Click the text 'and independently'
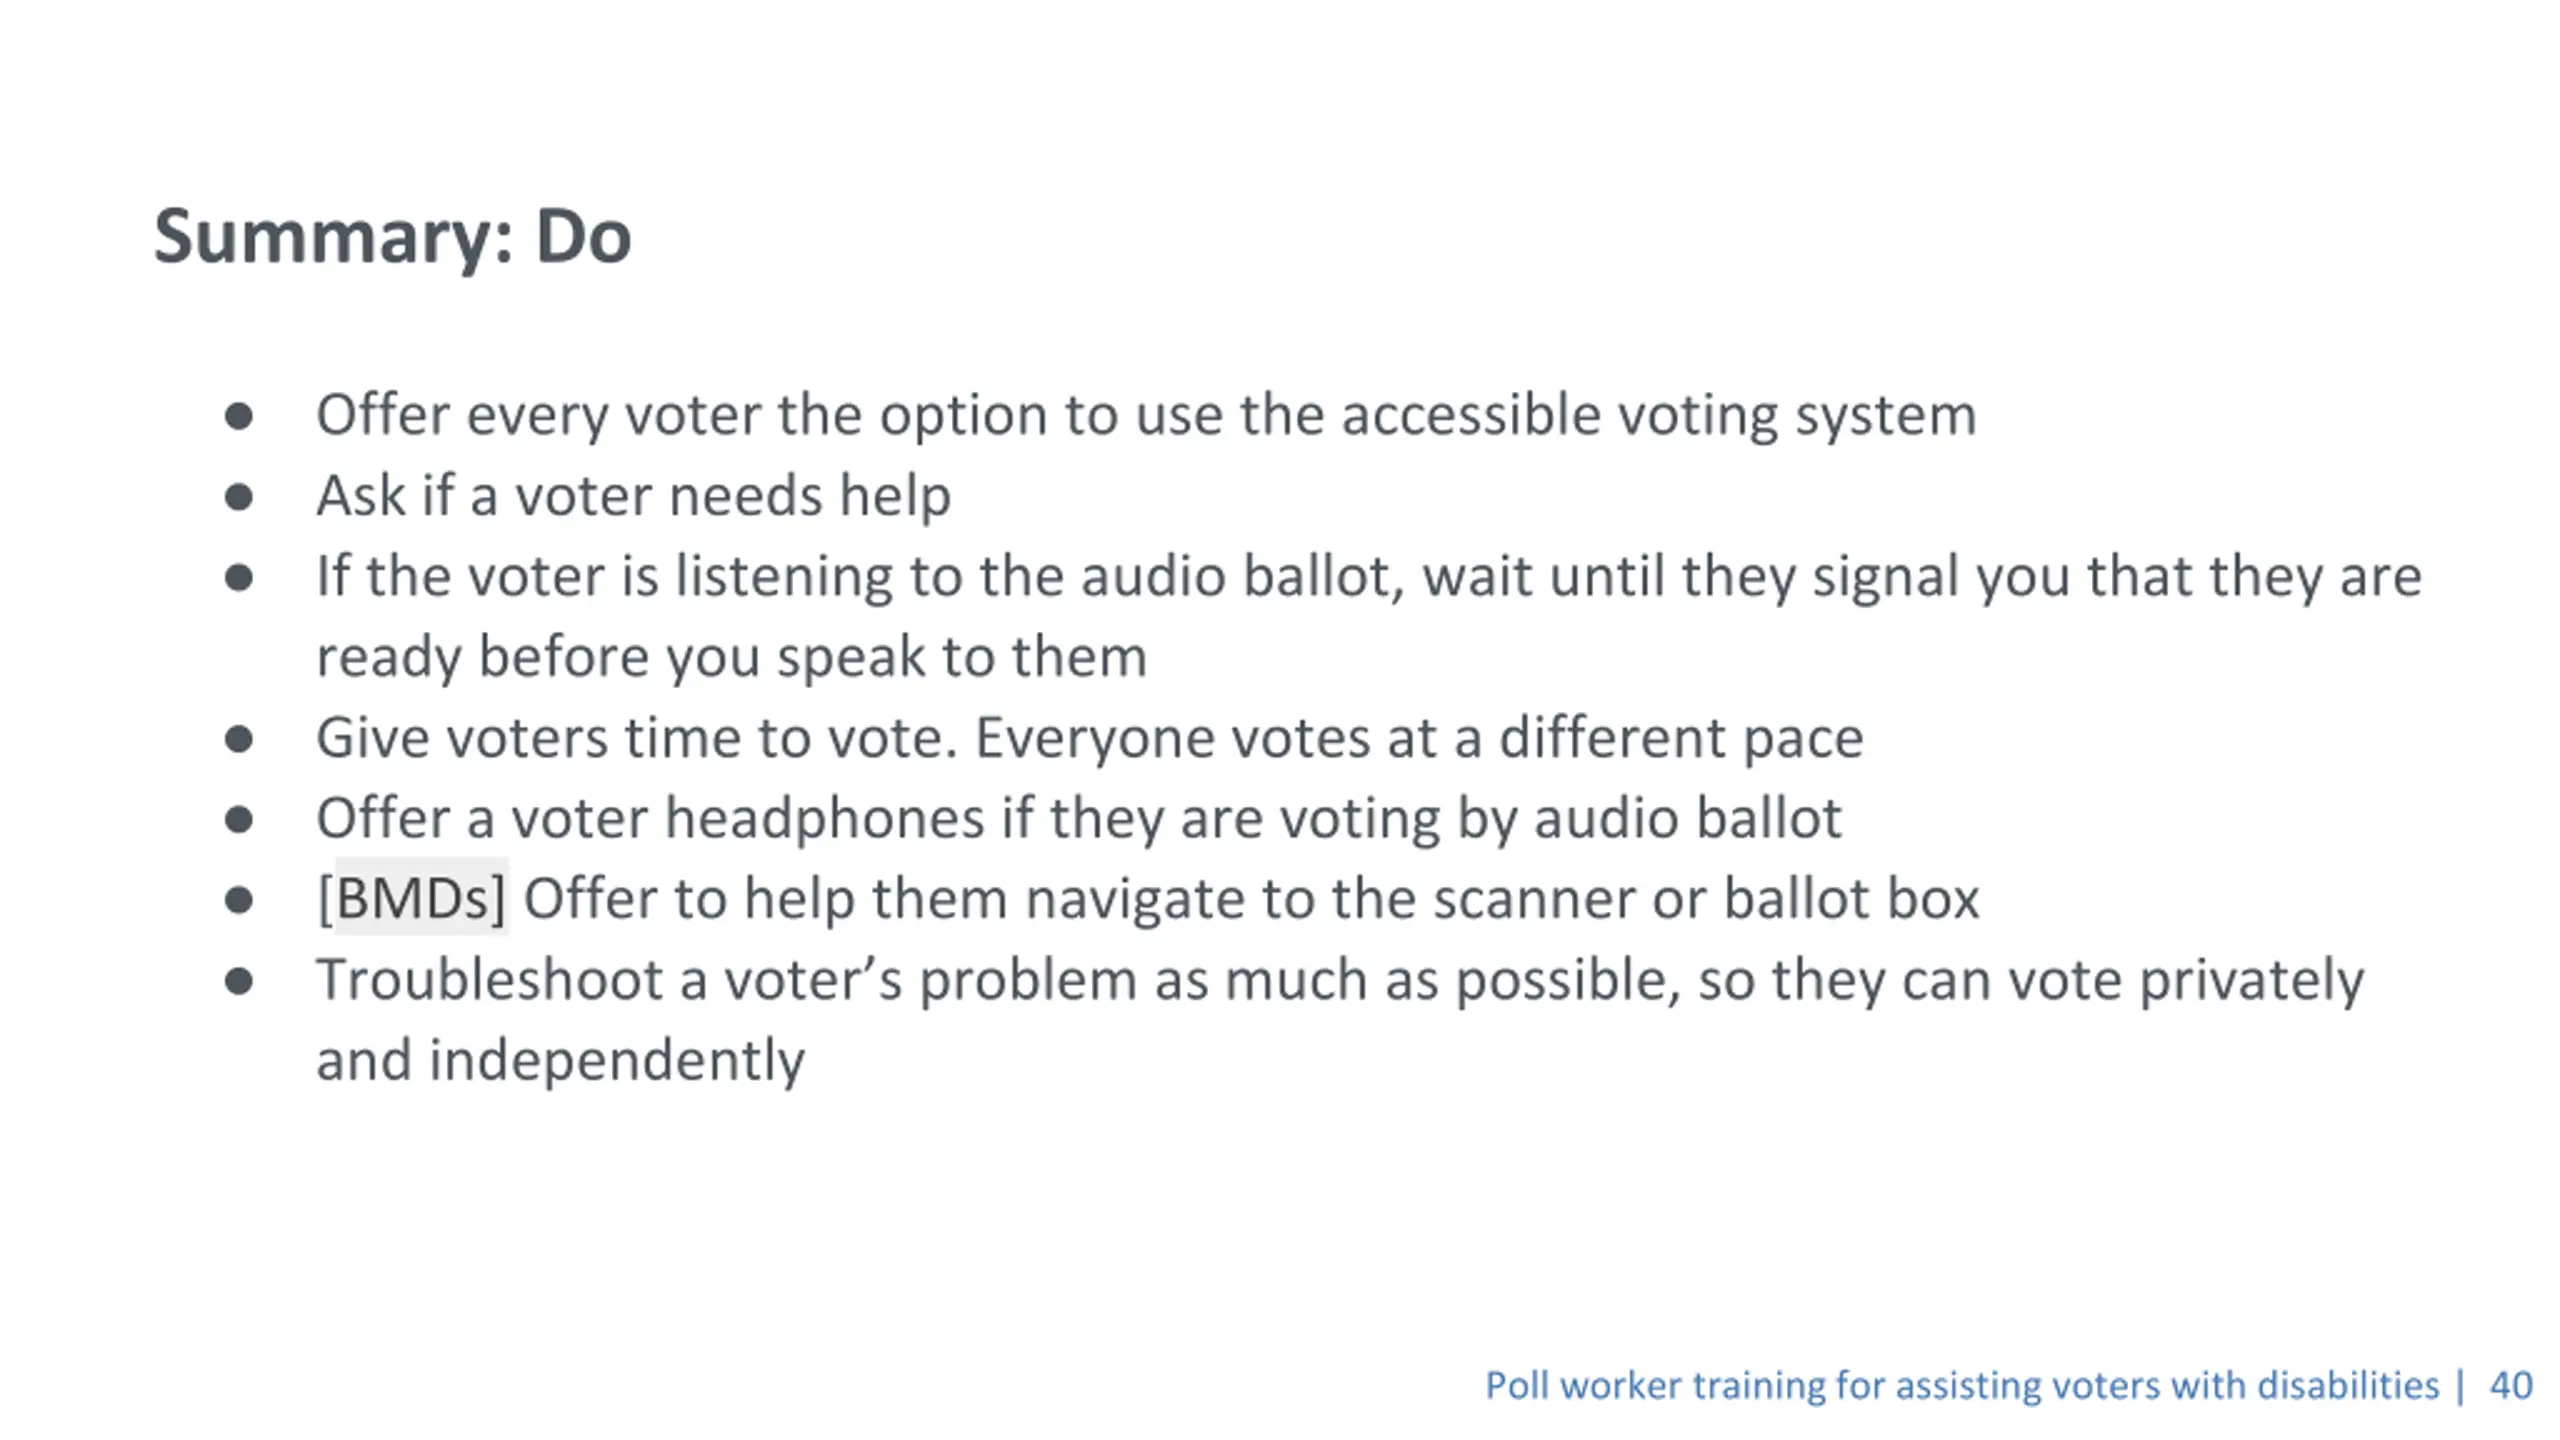Screen dimensions: 2560x1440 (x=560, y=1060)
